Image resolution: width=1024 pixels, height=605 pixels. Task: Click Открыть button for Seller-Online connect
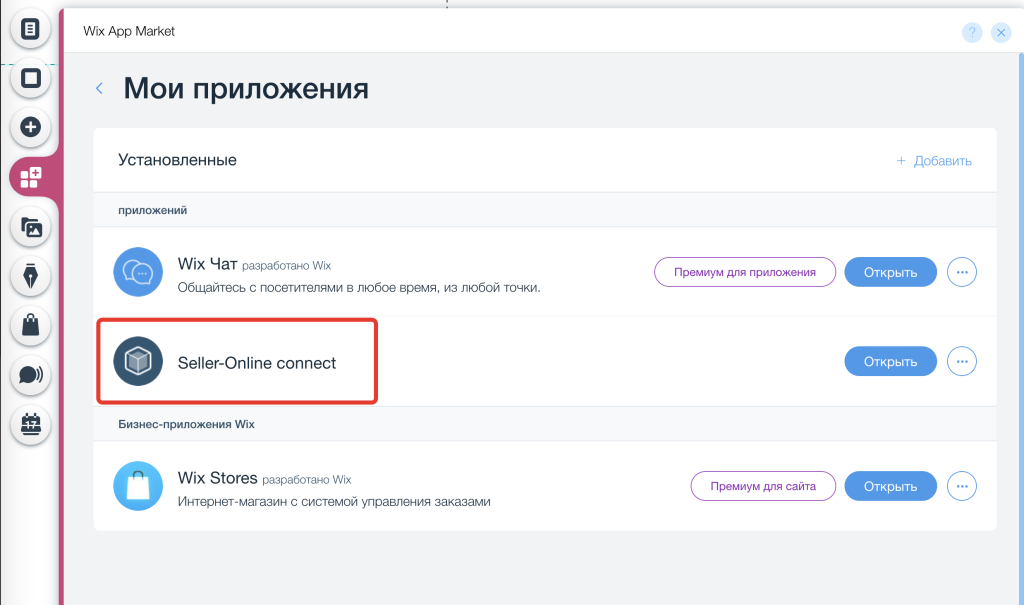point(890,361)
